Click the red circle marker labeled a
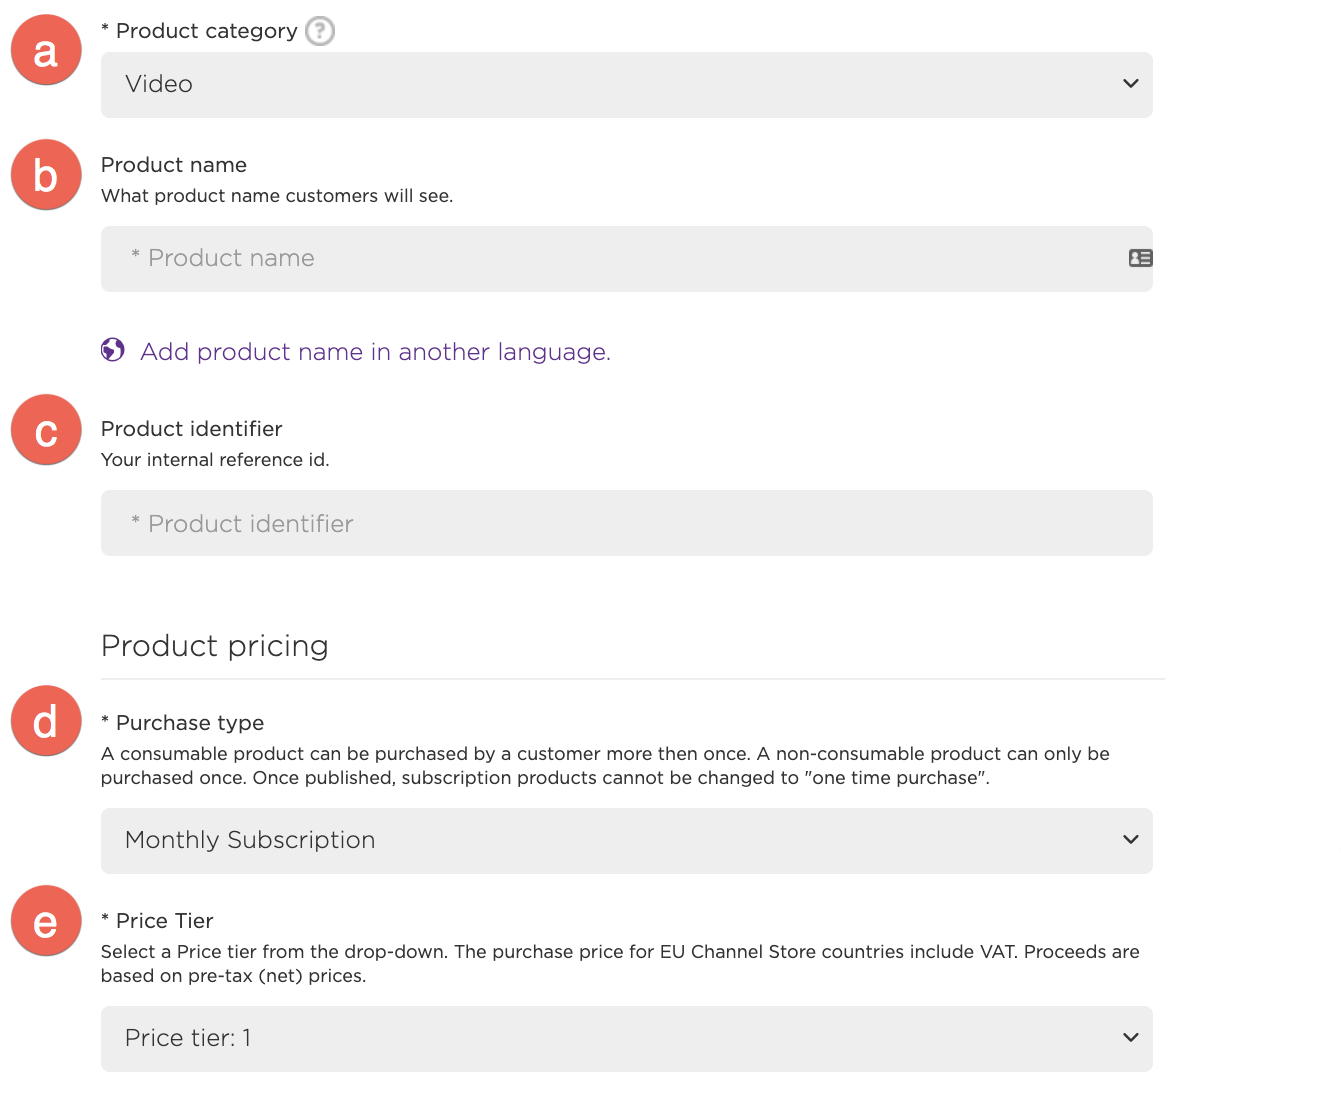Image resolution: width=1341 pixels, height=1108 pixels. 46,50
